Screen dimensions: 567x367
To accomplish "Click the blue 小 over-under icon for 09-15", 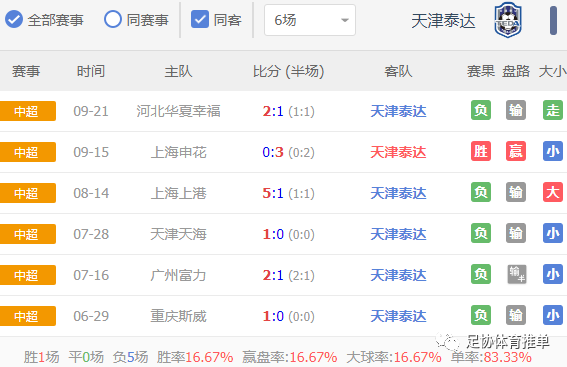I will coord(553,151).
